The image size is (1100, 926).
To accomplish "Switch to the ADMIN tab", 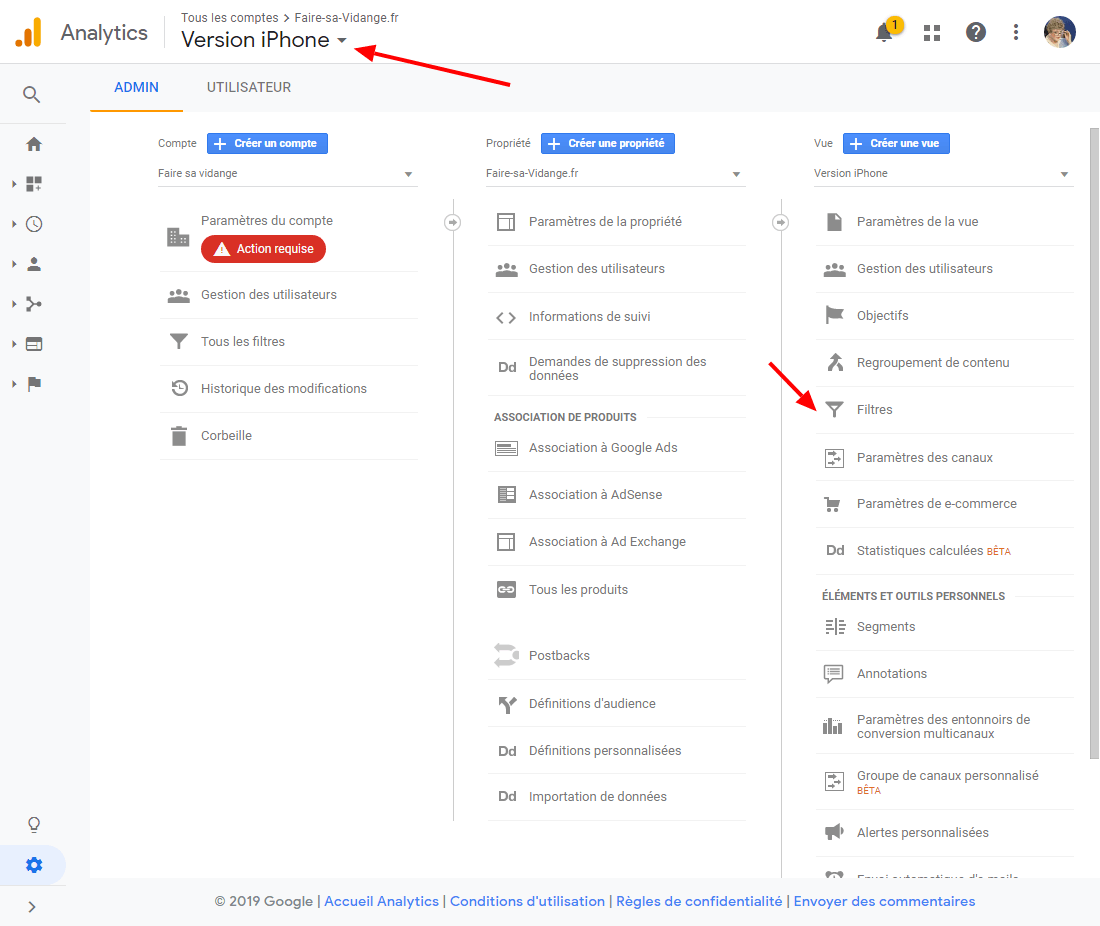I will (136, 88).
